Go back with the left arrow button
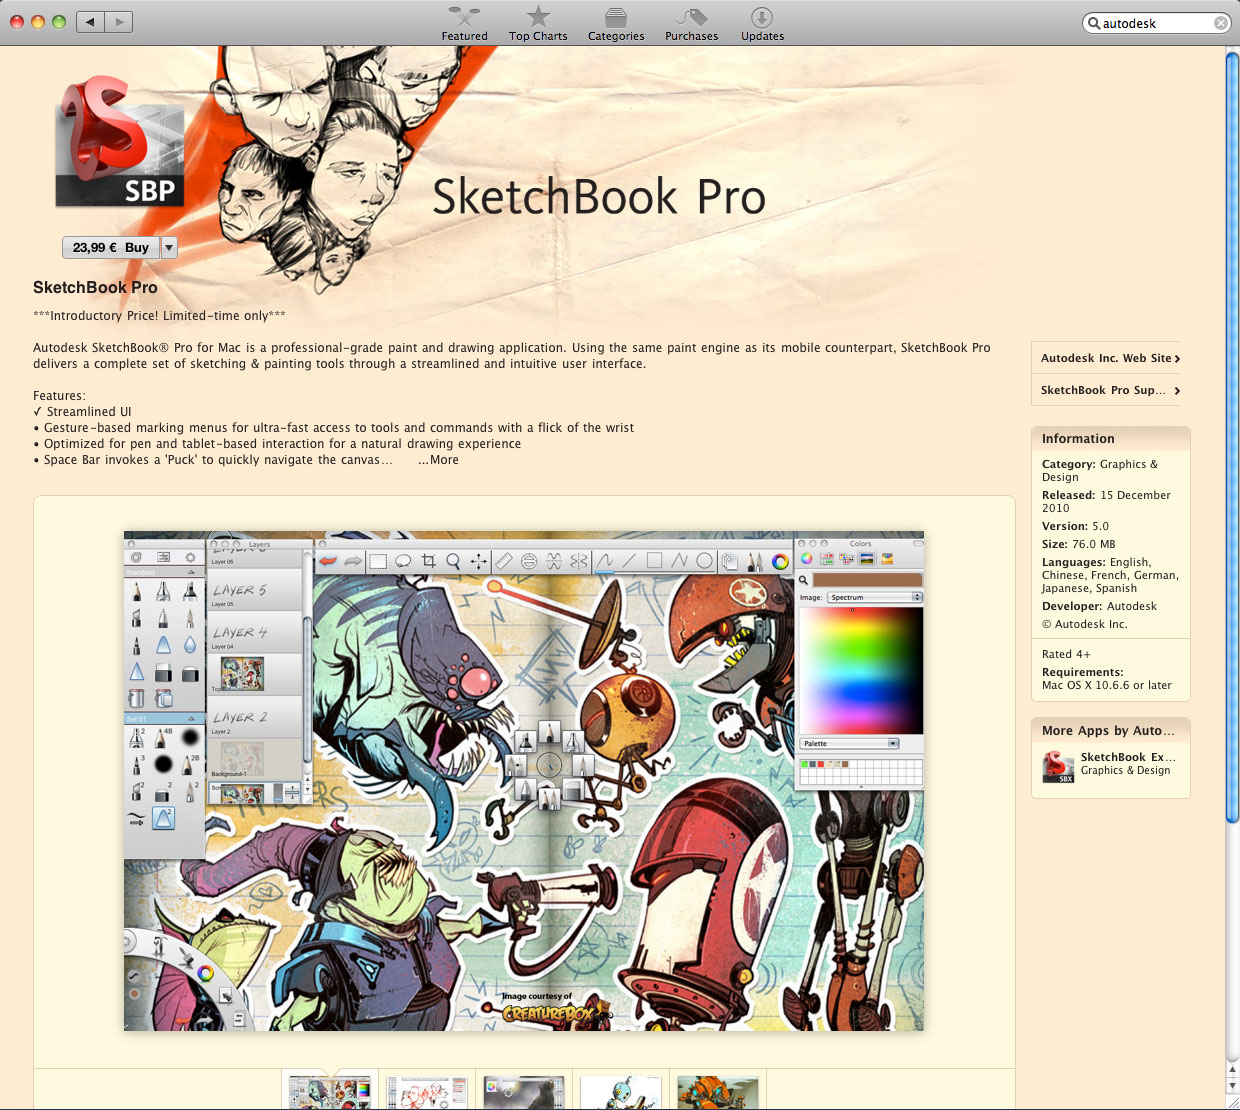 [x=90, y=21]
